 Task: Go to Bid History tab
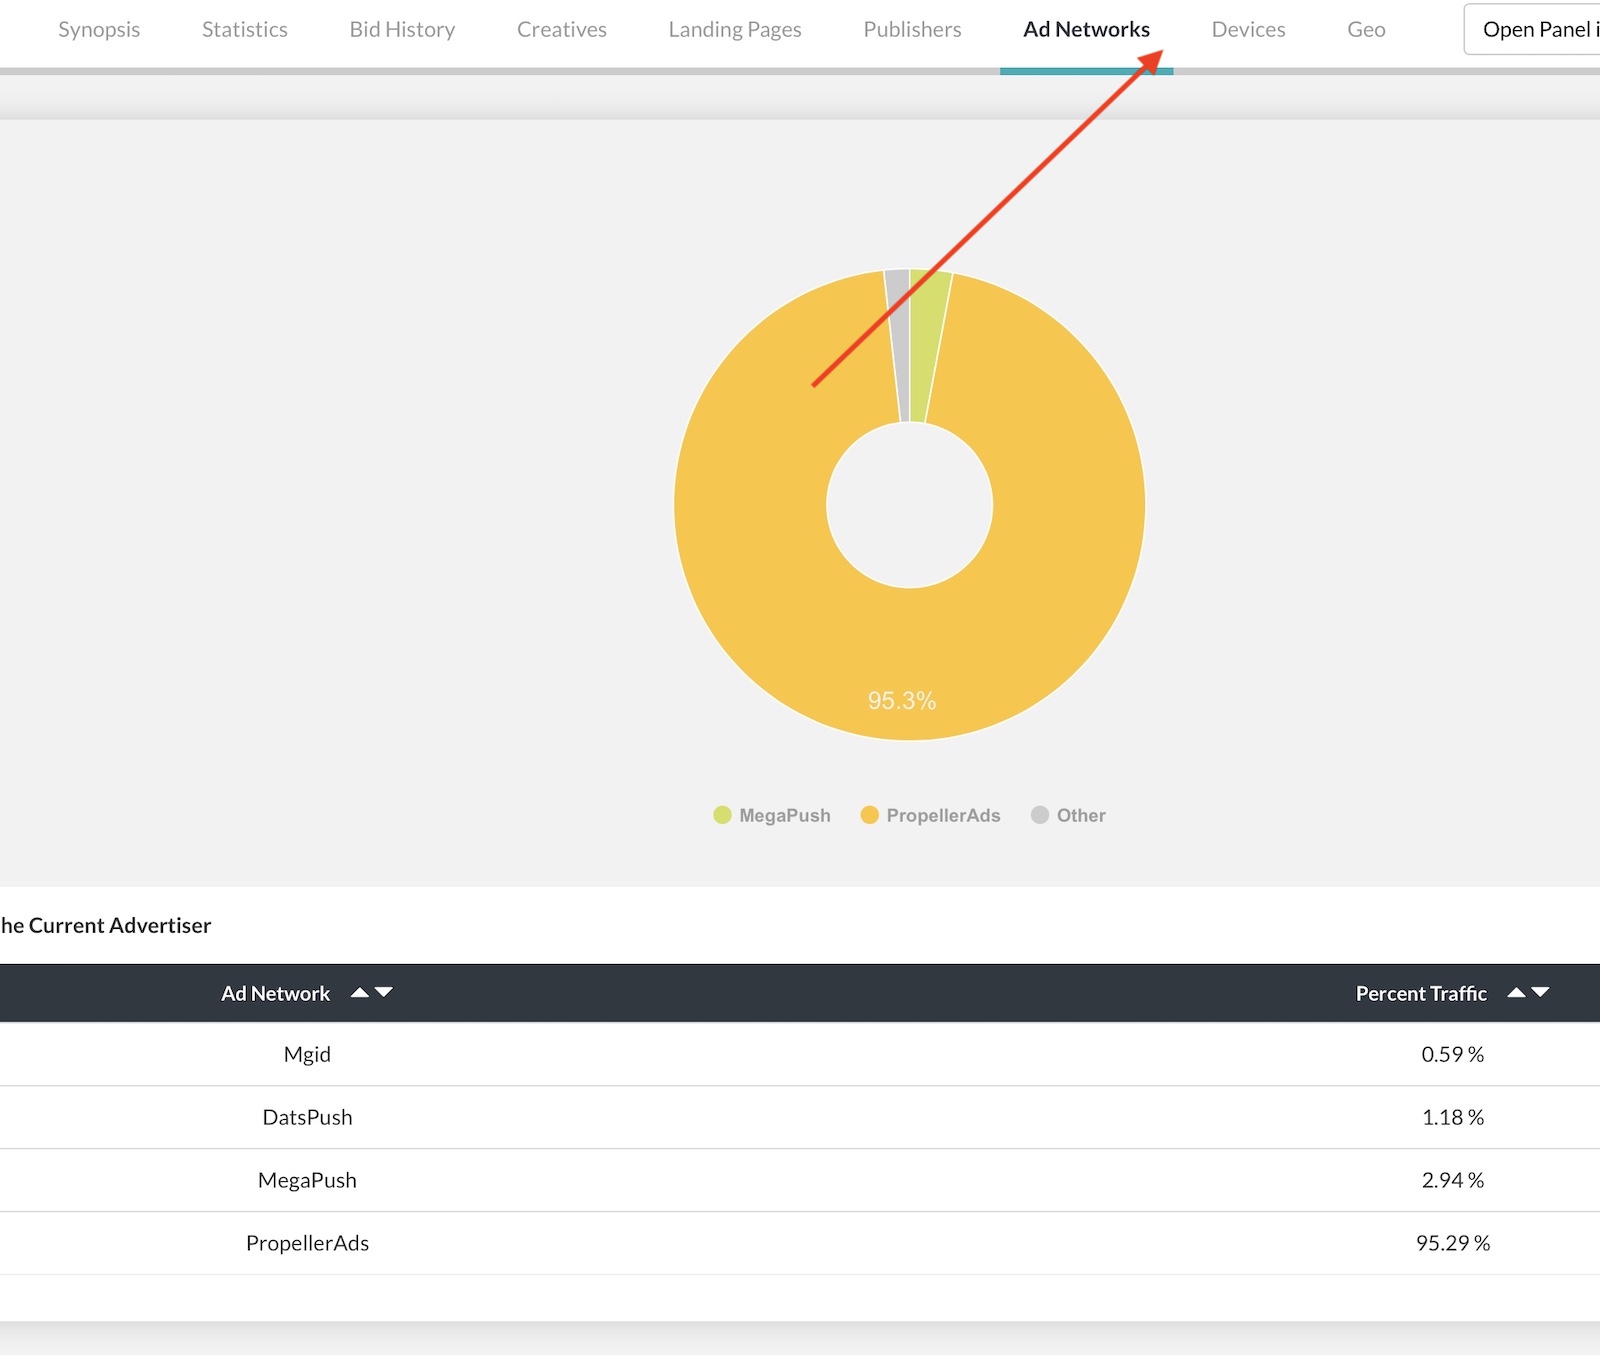(402, 30)
